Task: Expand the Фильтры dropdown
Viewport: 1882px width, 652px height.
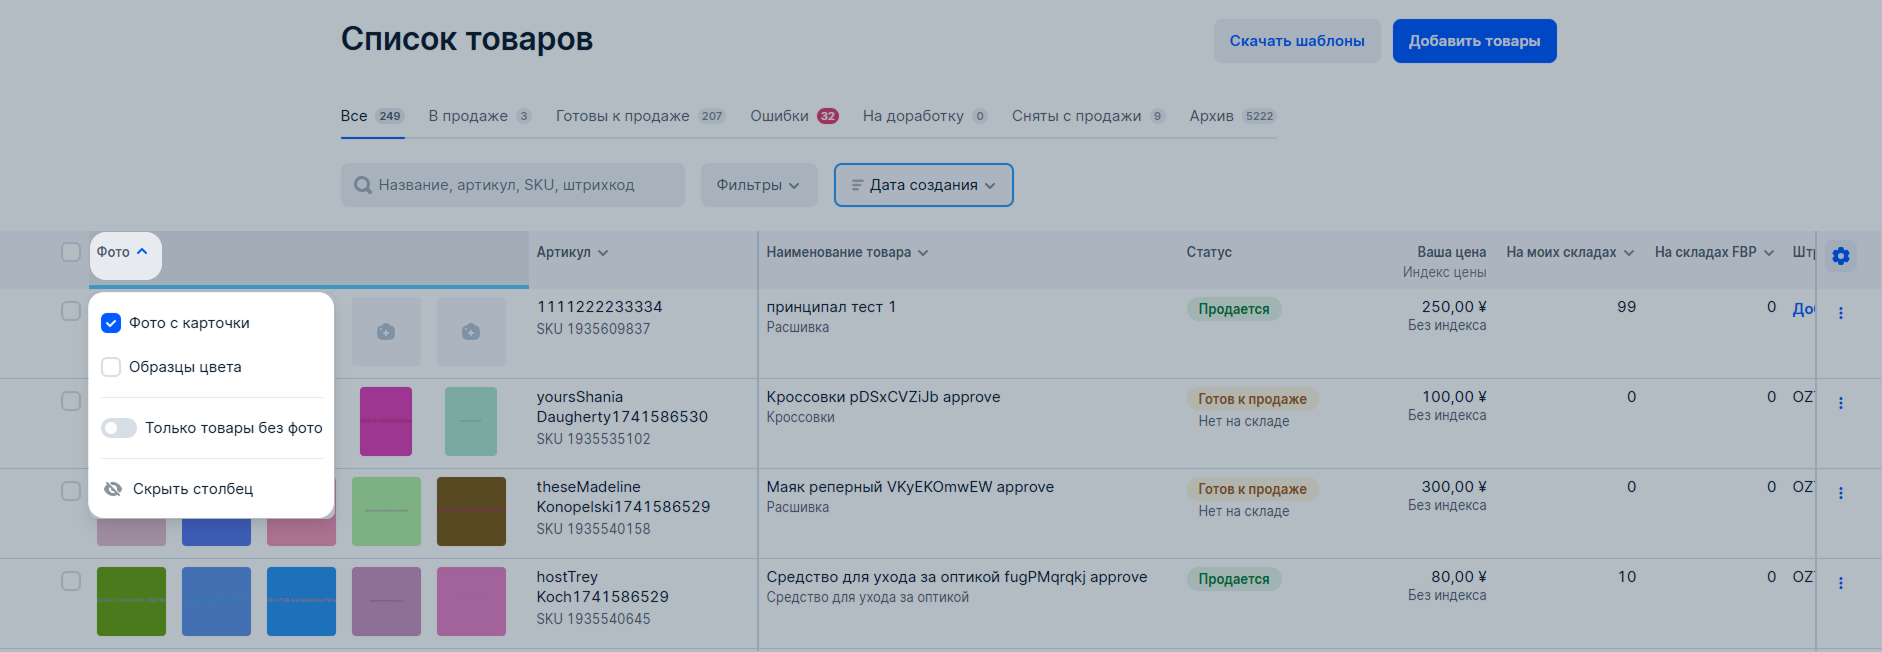Action: pos(758,185)
